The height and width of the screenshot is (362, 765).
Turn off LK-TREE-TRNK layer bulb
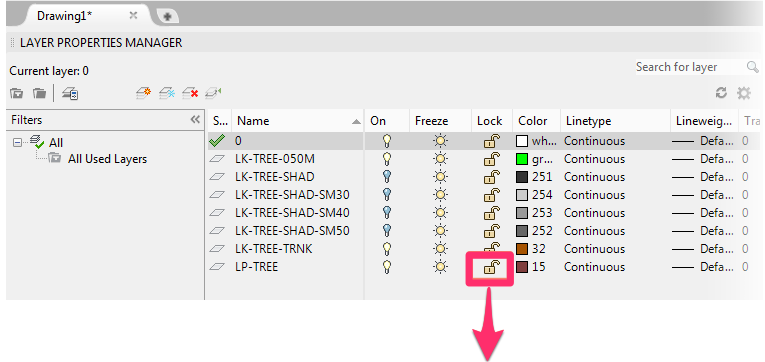point(387,249)
